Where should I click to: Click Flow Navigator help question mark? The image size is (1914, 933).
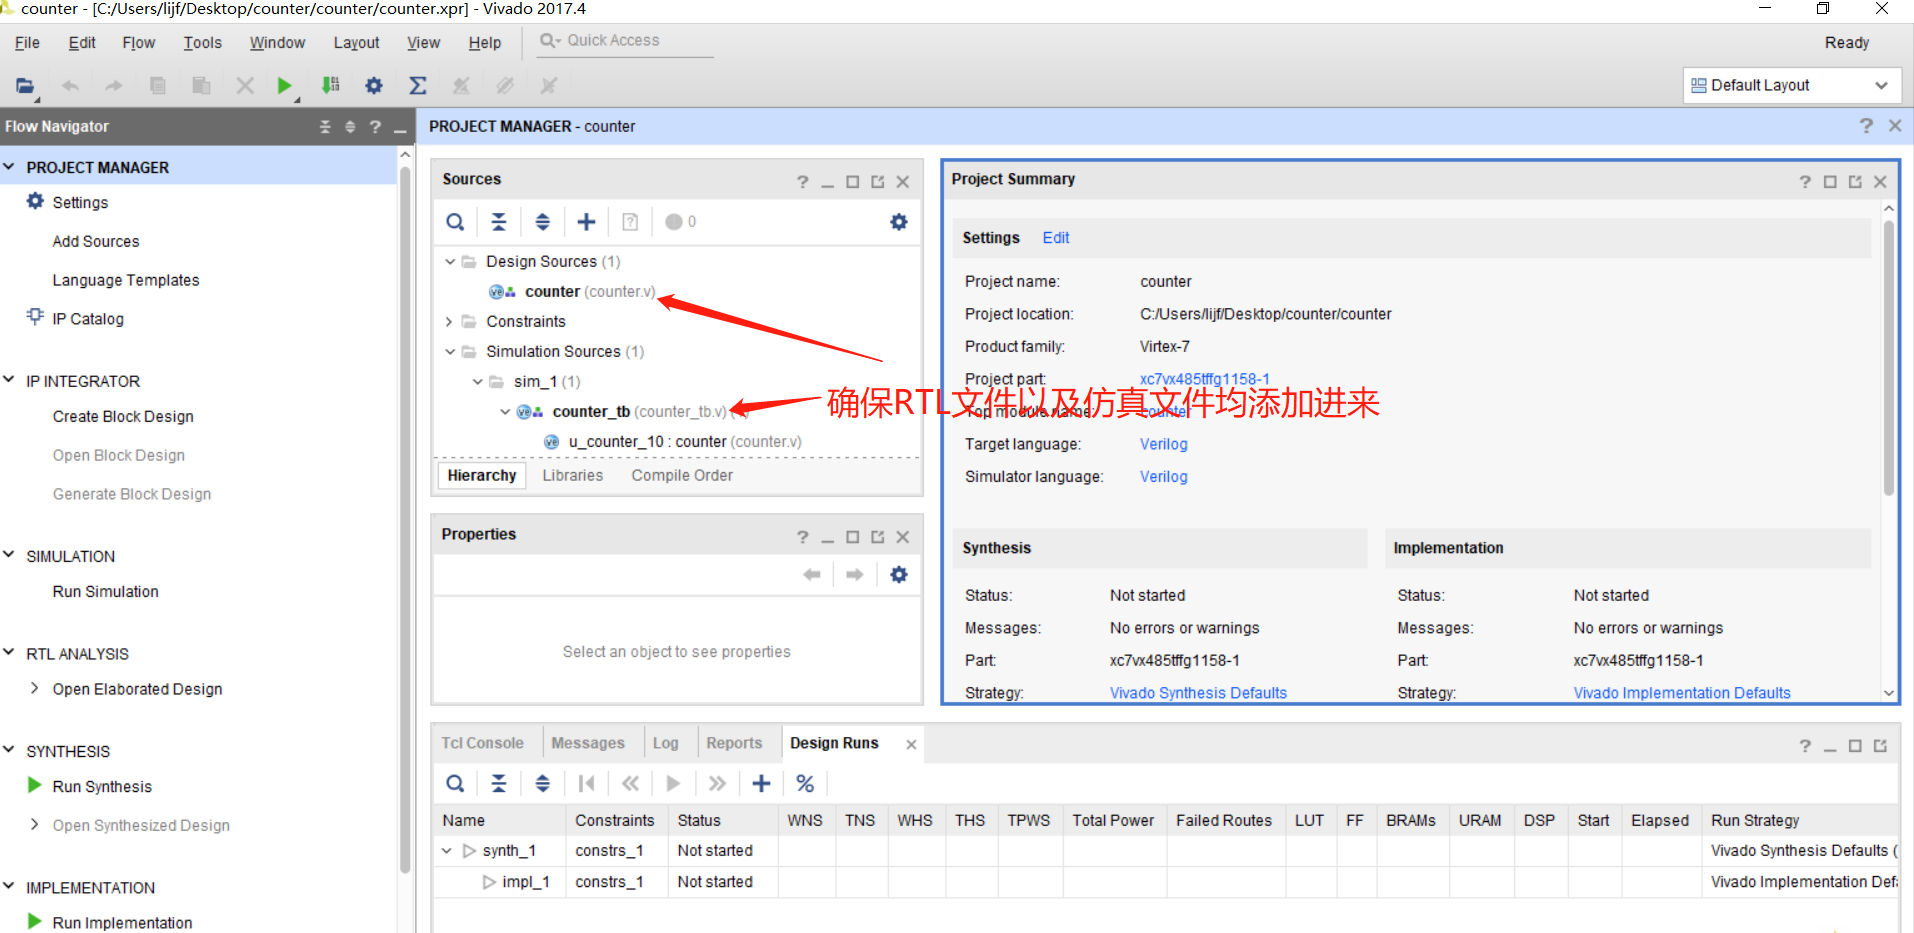[x=375, y=127]
